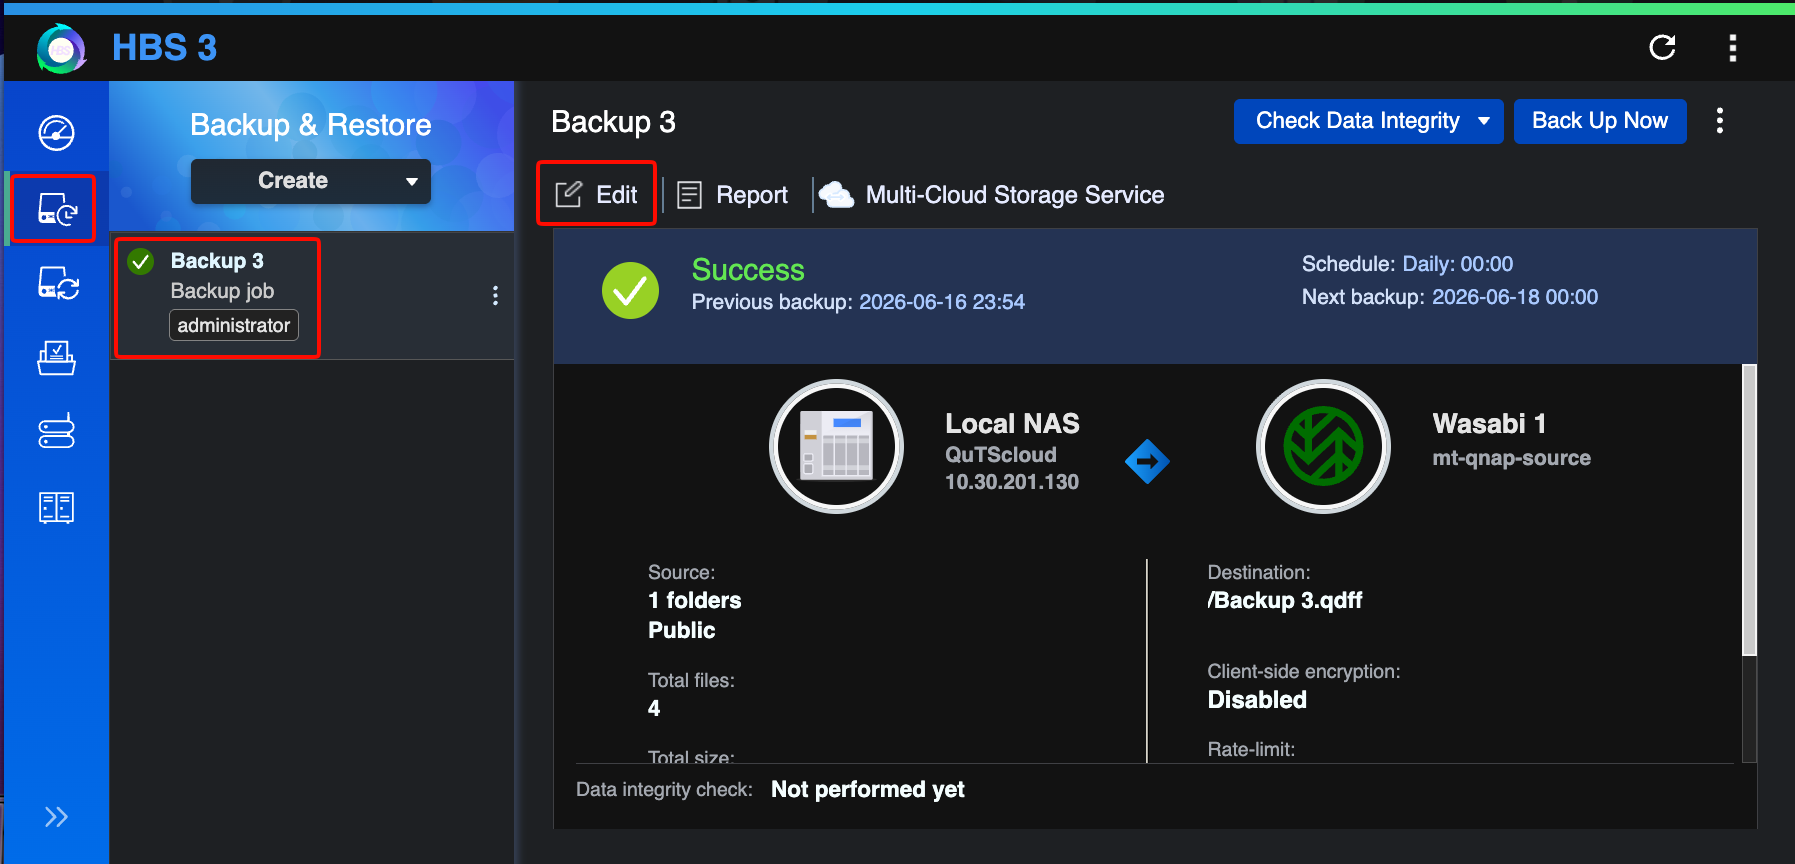The width and height of the screenshot is (1795, 864).
Task: Click the Success status text
Action: tap(748, 270)
